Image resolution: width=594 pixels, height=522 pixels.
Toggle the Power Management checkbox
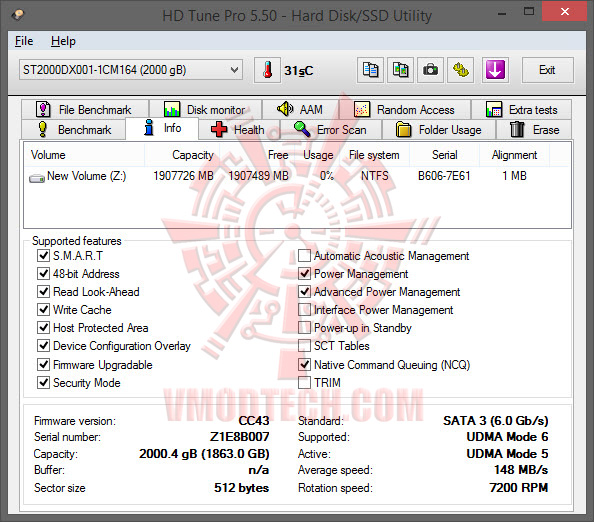coord(305,274)
